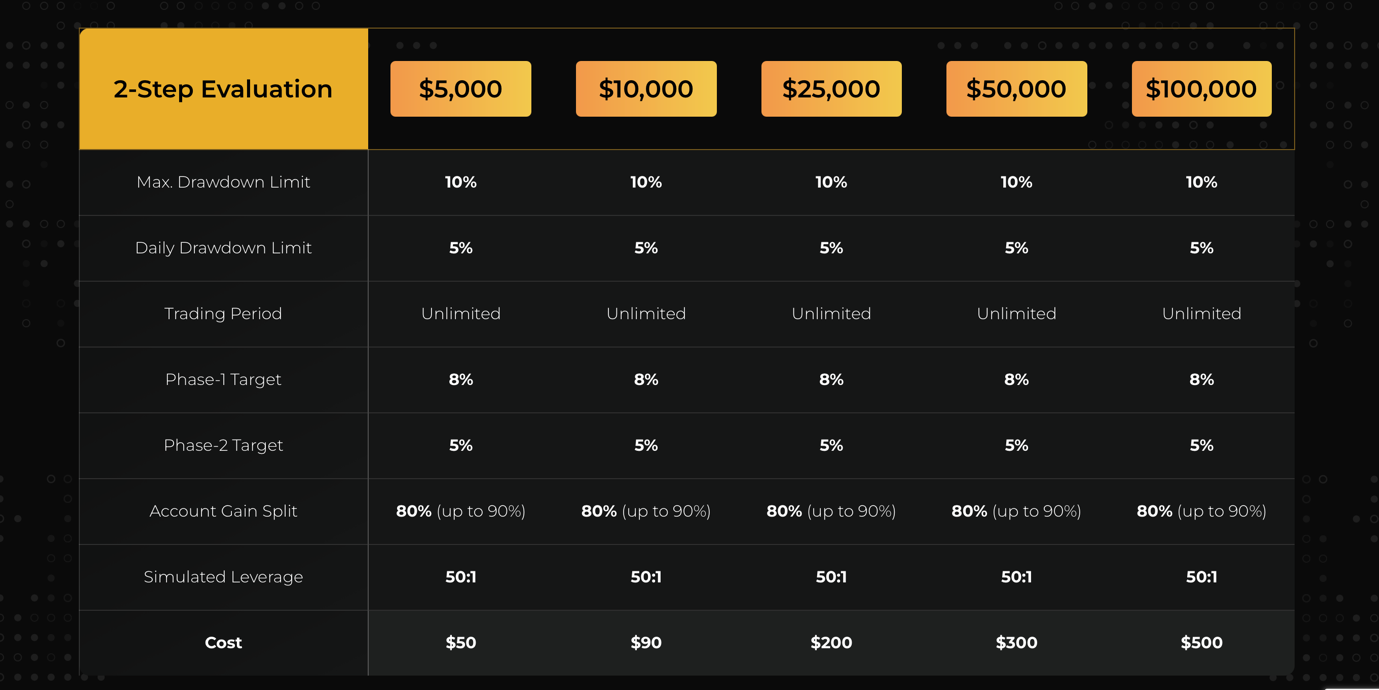Click the Cost row label
The image size is (1379, 690).
click(x=223, y=643)
